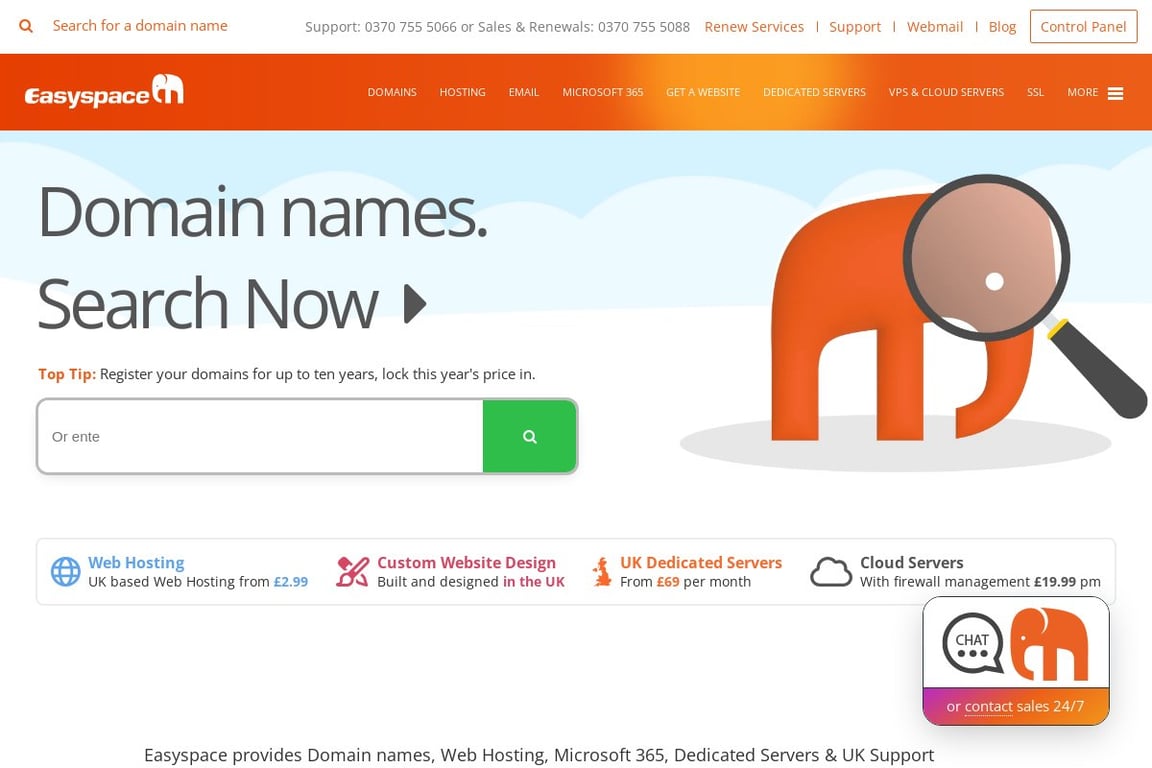Image resolution: width=1152 pixels, height=768 pixels.
Task: Focus the top 'Search for a domain name' field
Action: [140, 26]
